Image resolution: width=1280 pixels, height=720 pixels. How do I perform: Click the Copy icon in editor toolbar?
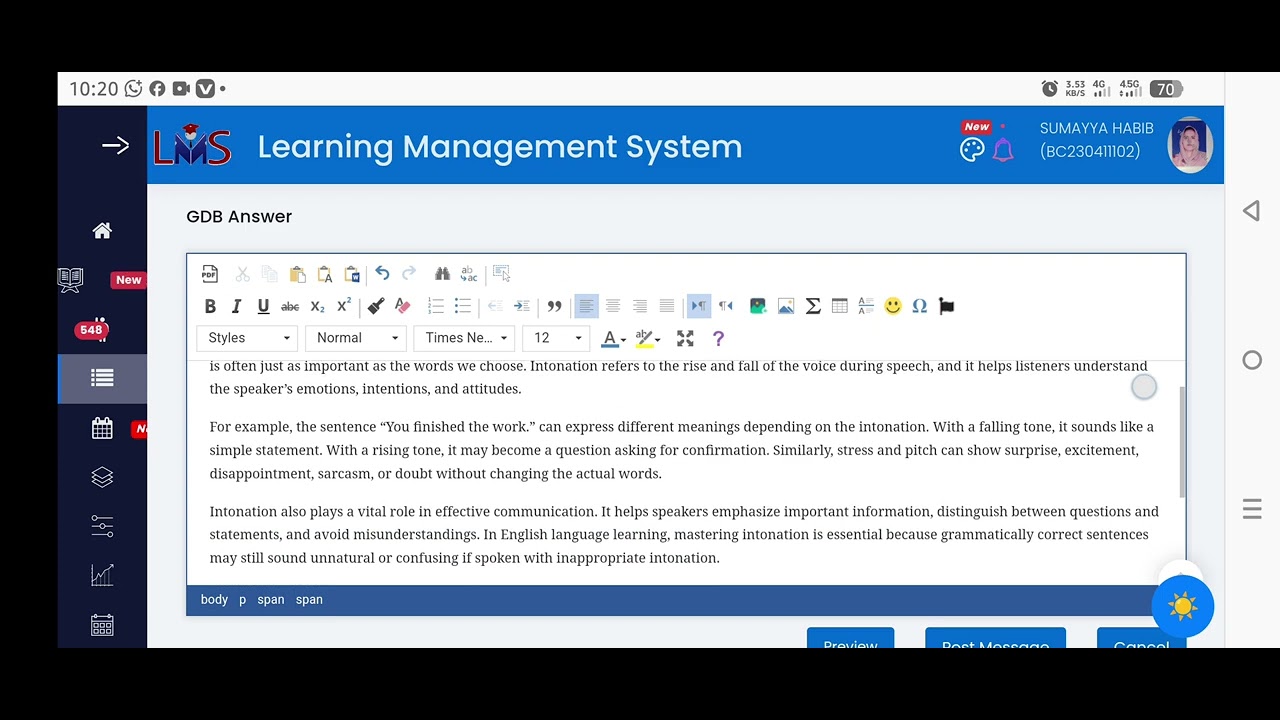coord(269,273)
